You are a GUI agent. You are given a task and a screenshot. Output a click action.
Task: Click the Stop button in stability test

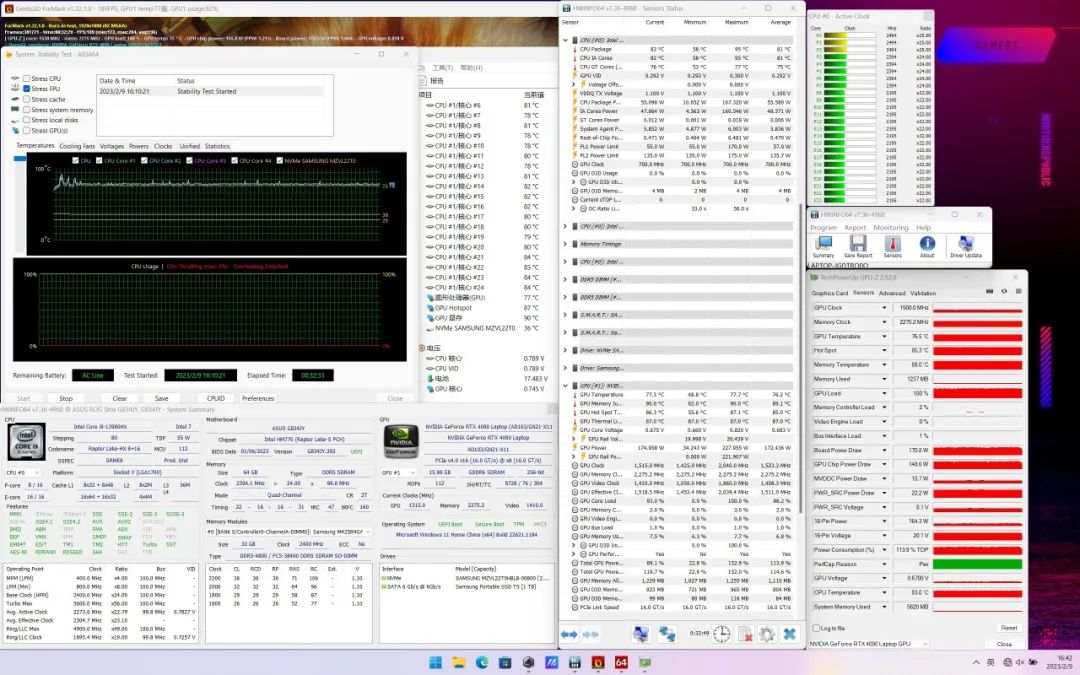66,398
